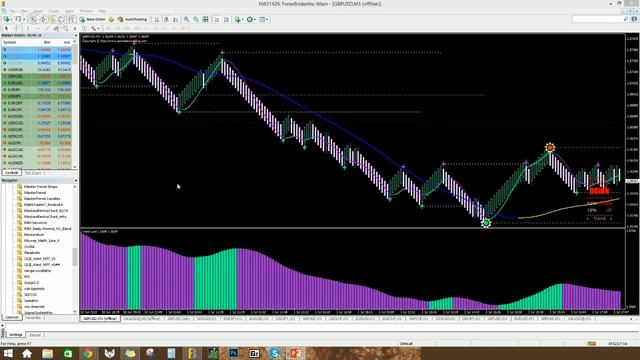Open the Insert menu
This screenshot has width=640, height=360.
point(38,11)
